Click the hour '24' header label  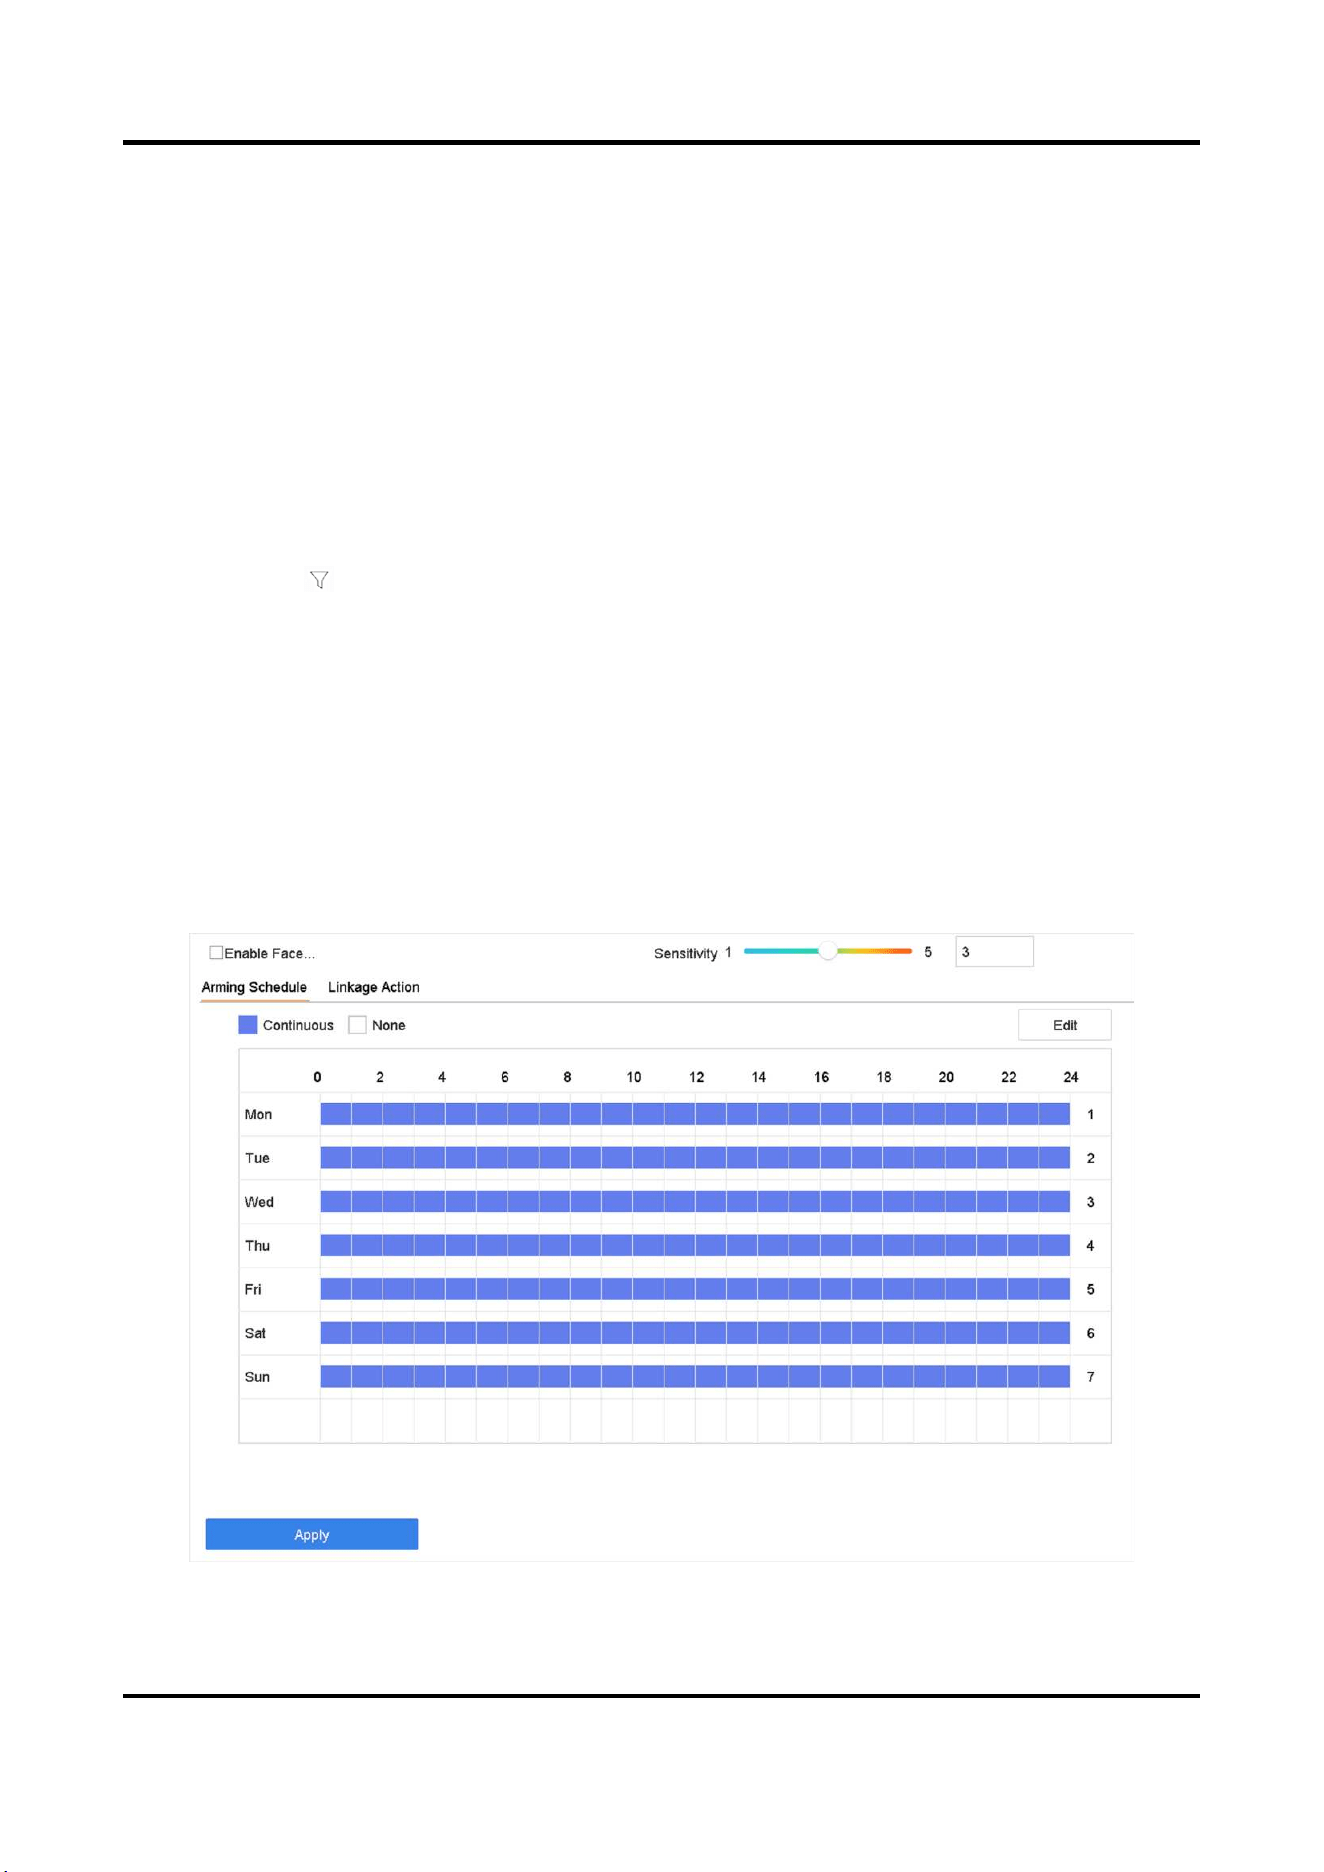tap(1071, 1077)
